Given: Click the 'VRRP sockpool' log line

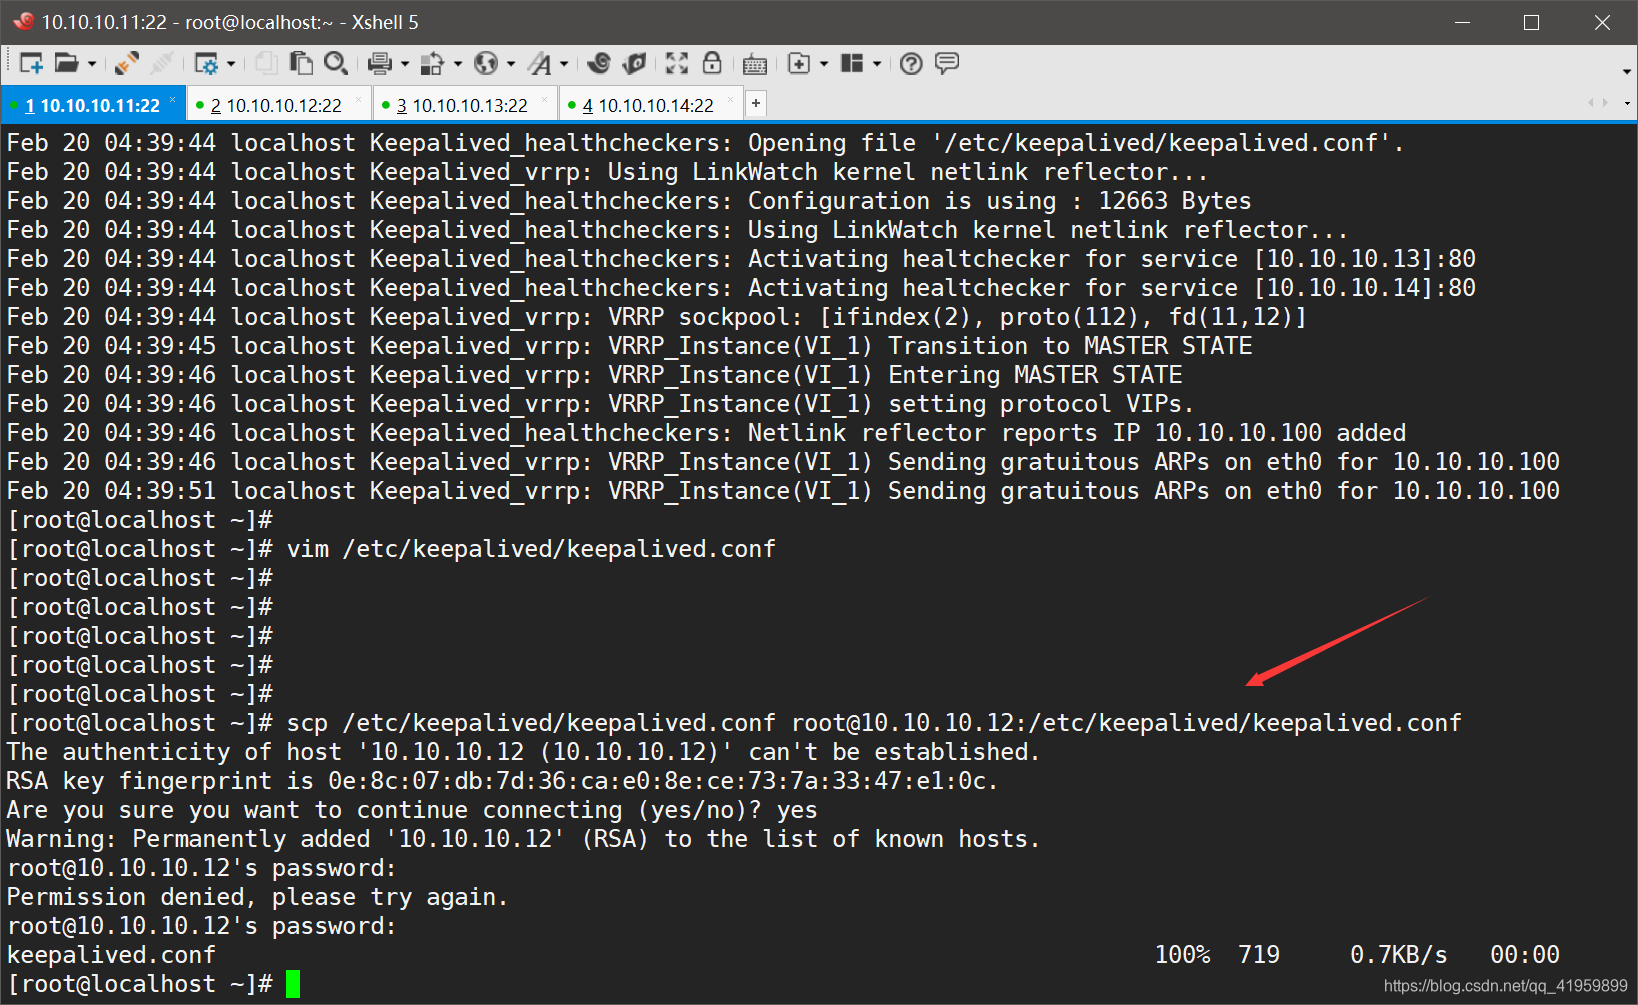Looking at the screenshot, I should 657,317.
